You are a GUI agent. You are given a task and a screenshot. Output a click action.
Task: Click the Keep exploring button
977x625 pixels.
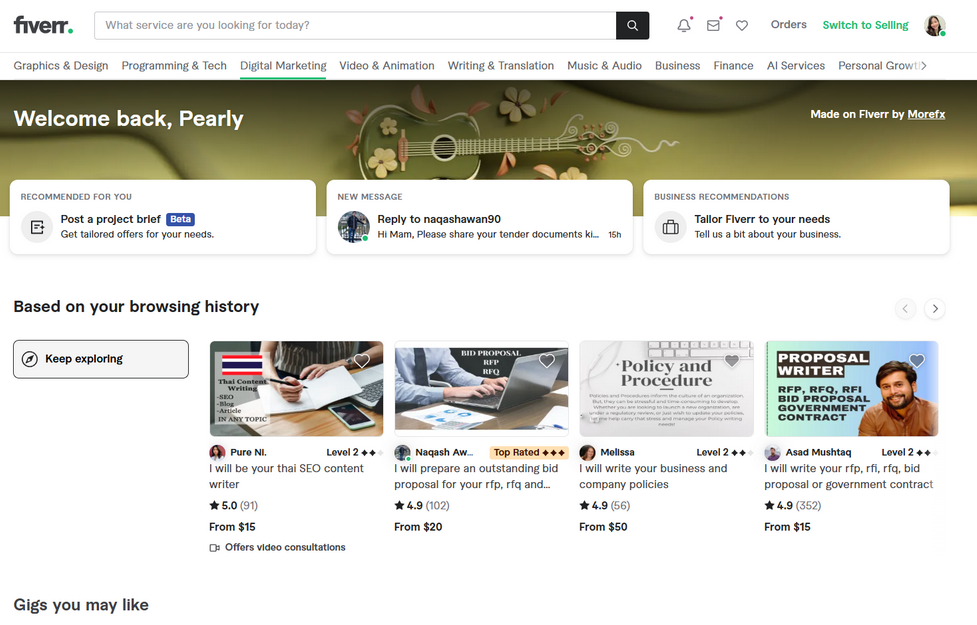coord(101,359)
